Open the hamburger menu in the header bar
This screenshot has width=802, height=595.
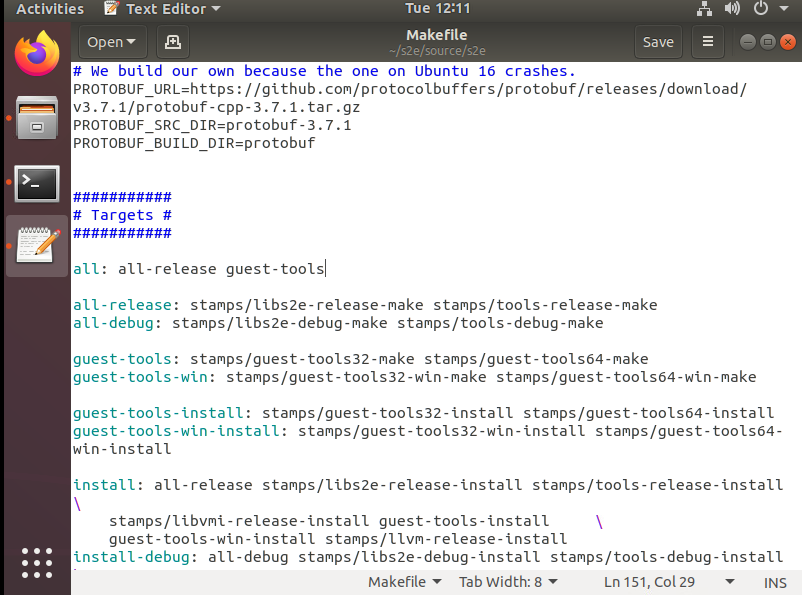708,41
